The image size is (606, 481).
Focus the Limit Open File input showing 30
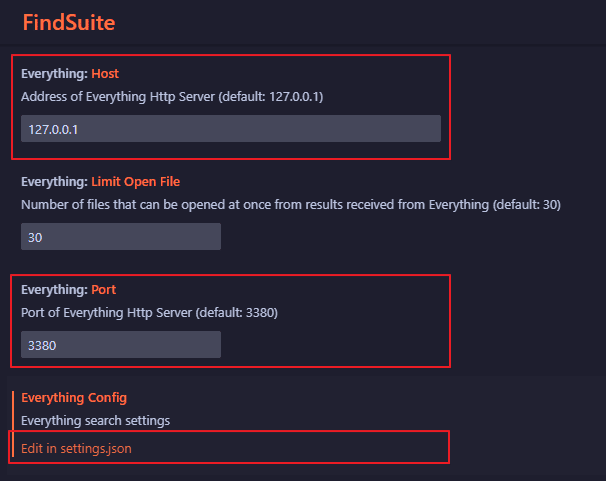coord(121,236)
